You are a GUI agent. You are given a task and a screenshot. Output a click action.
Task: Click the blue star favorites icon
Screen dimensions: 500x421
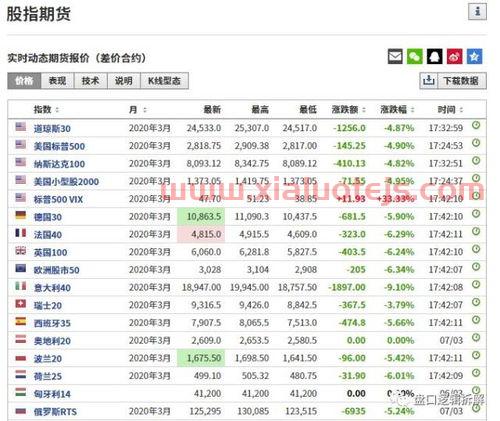pos(474,56)
